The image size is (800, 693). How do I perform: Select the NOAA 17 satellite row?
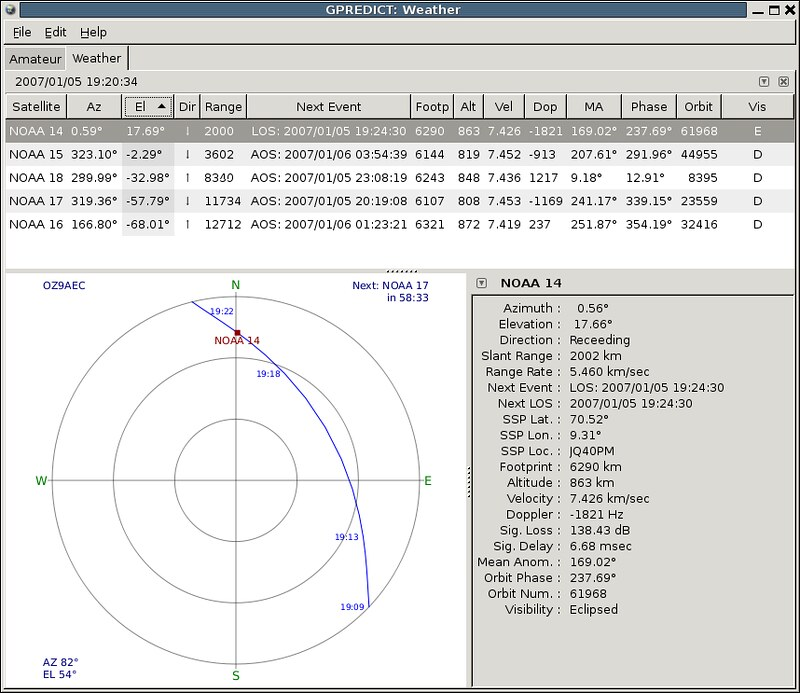400,201
